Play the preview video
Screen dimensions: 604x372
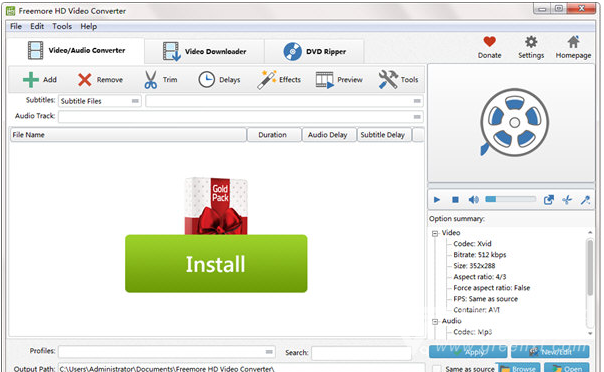click(x=437, y=199)
